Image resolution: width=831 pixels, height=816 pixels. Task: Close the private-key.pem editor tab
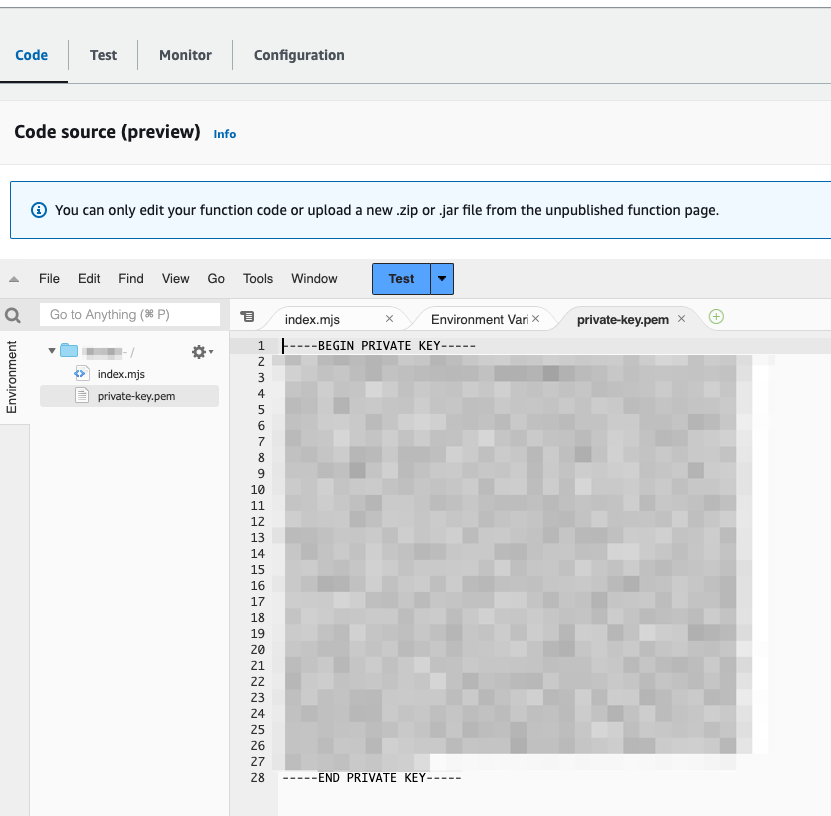(x=682, y=318)
